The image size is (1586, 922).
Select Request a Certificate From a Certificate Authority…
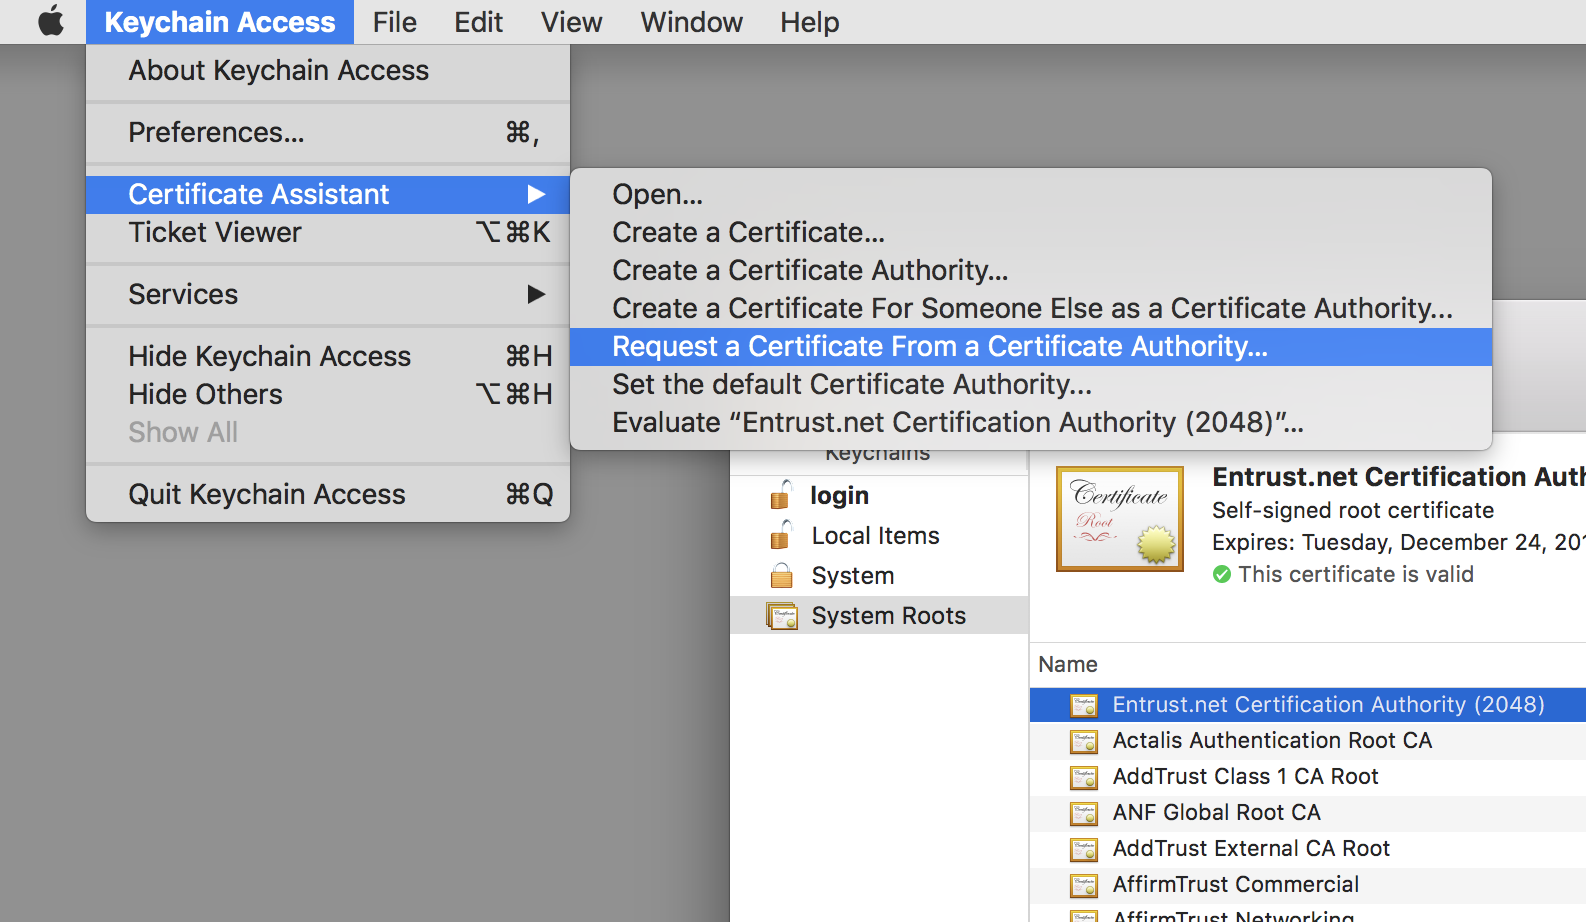(1031, 347)
